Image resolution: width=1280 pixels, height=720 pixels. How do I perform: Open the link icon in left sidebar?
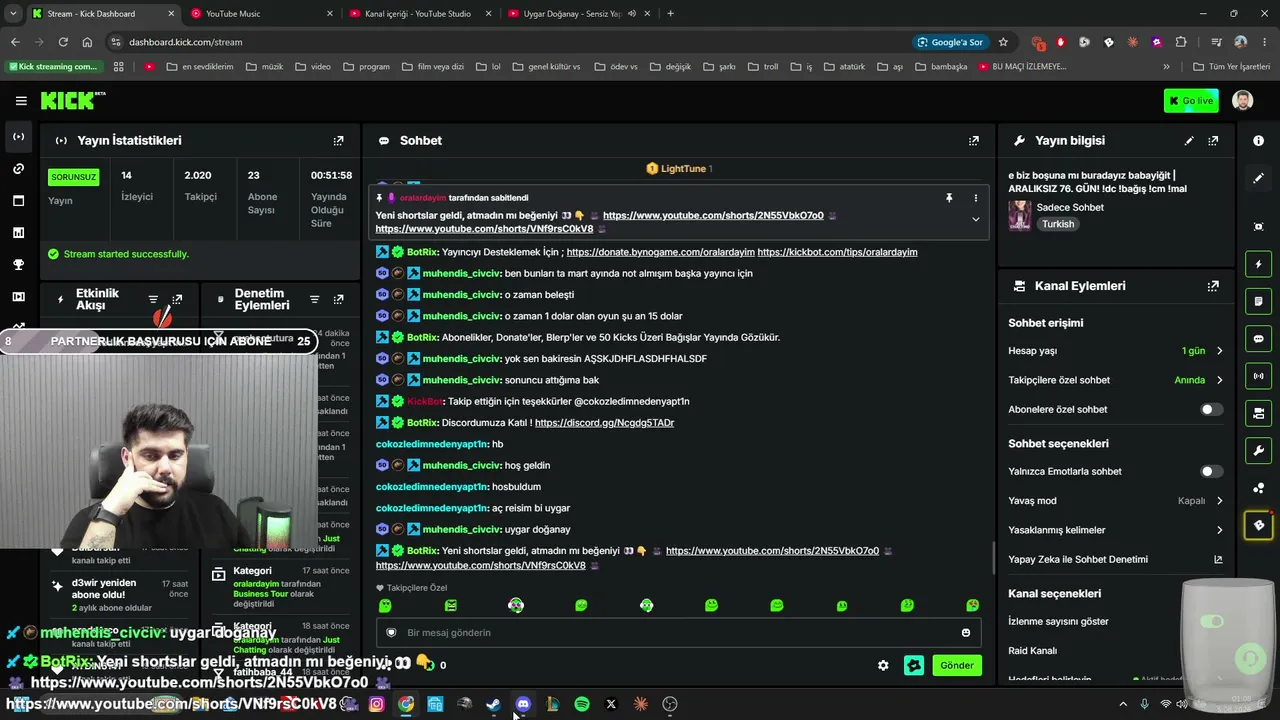click(18, 169)
